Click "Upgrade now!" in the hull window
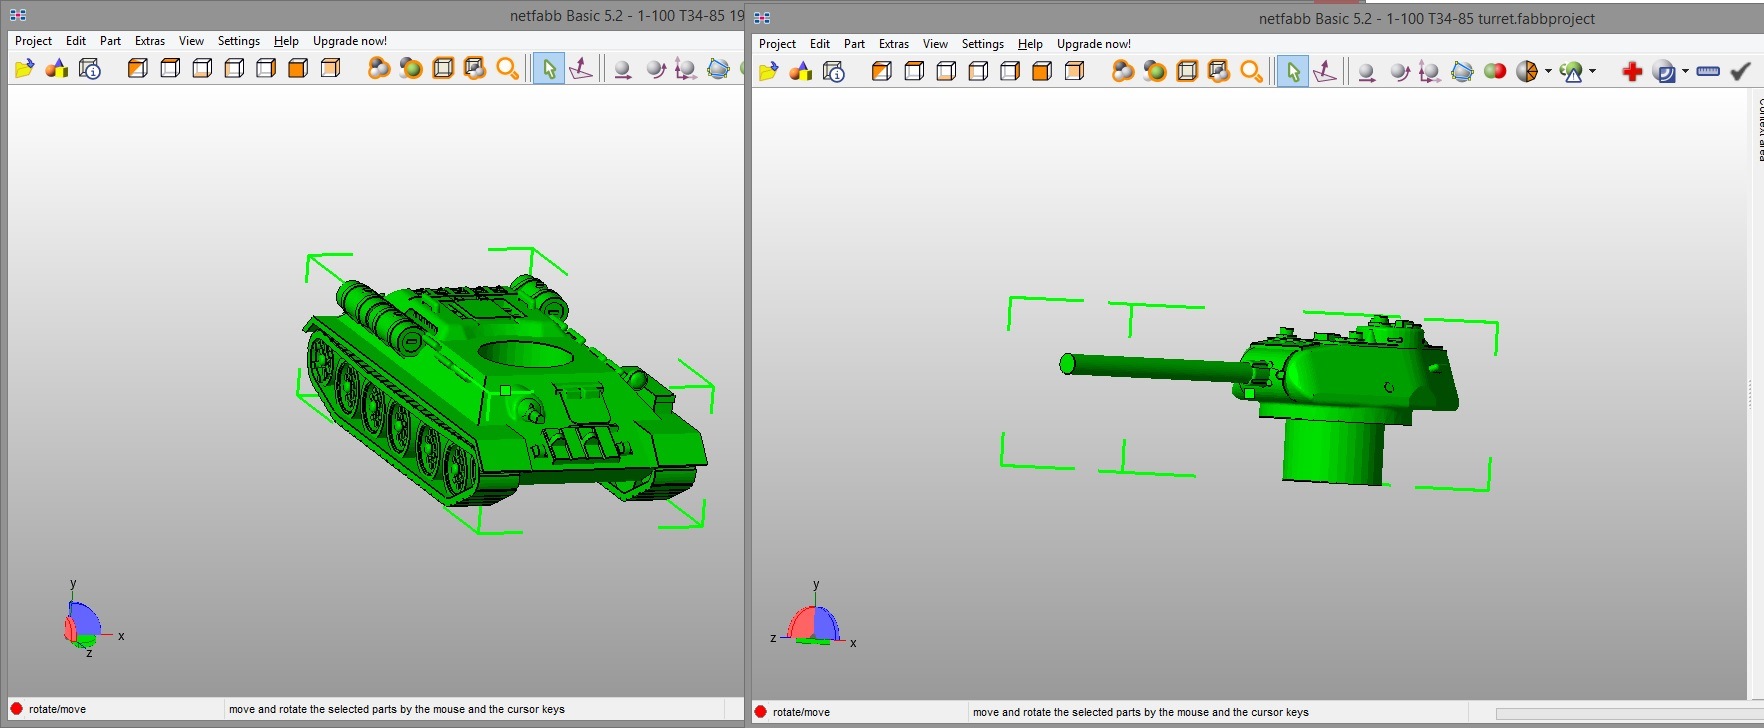This screenshot has width=1764, height=728. point(350,41)
